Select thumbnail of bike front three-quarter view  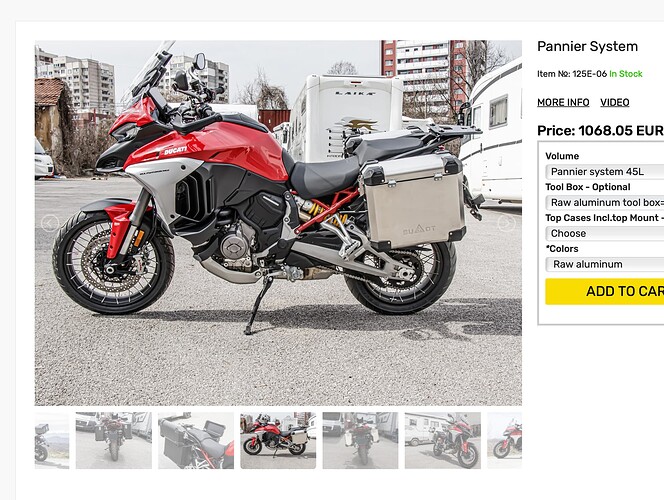coord(443,440)
